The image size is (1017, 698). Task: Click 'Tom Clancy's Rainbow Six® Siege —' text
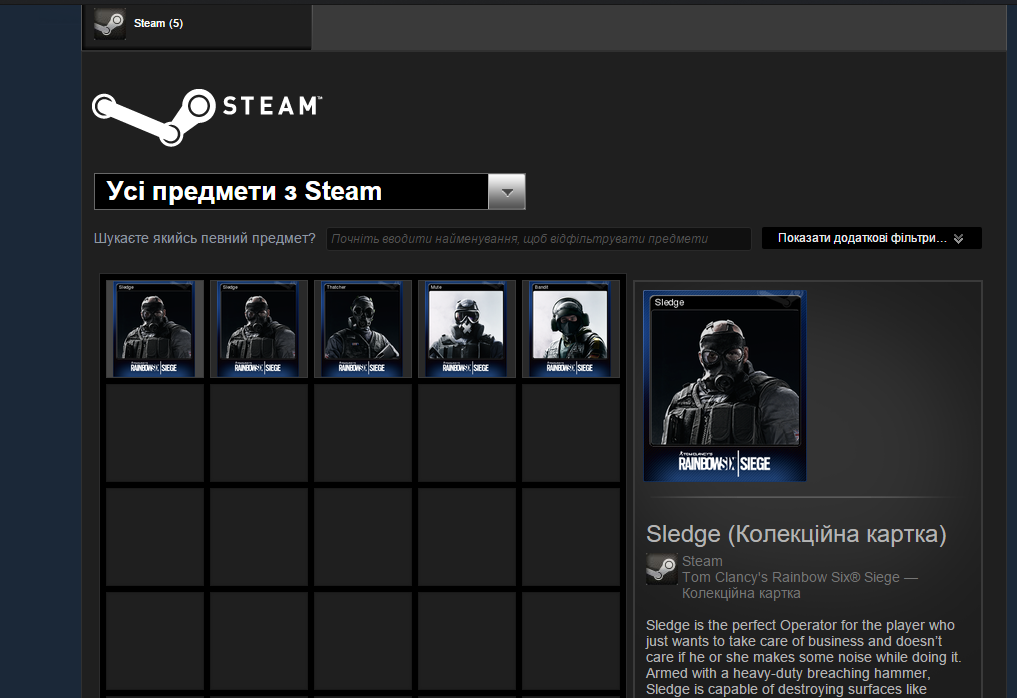[800, 577]
